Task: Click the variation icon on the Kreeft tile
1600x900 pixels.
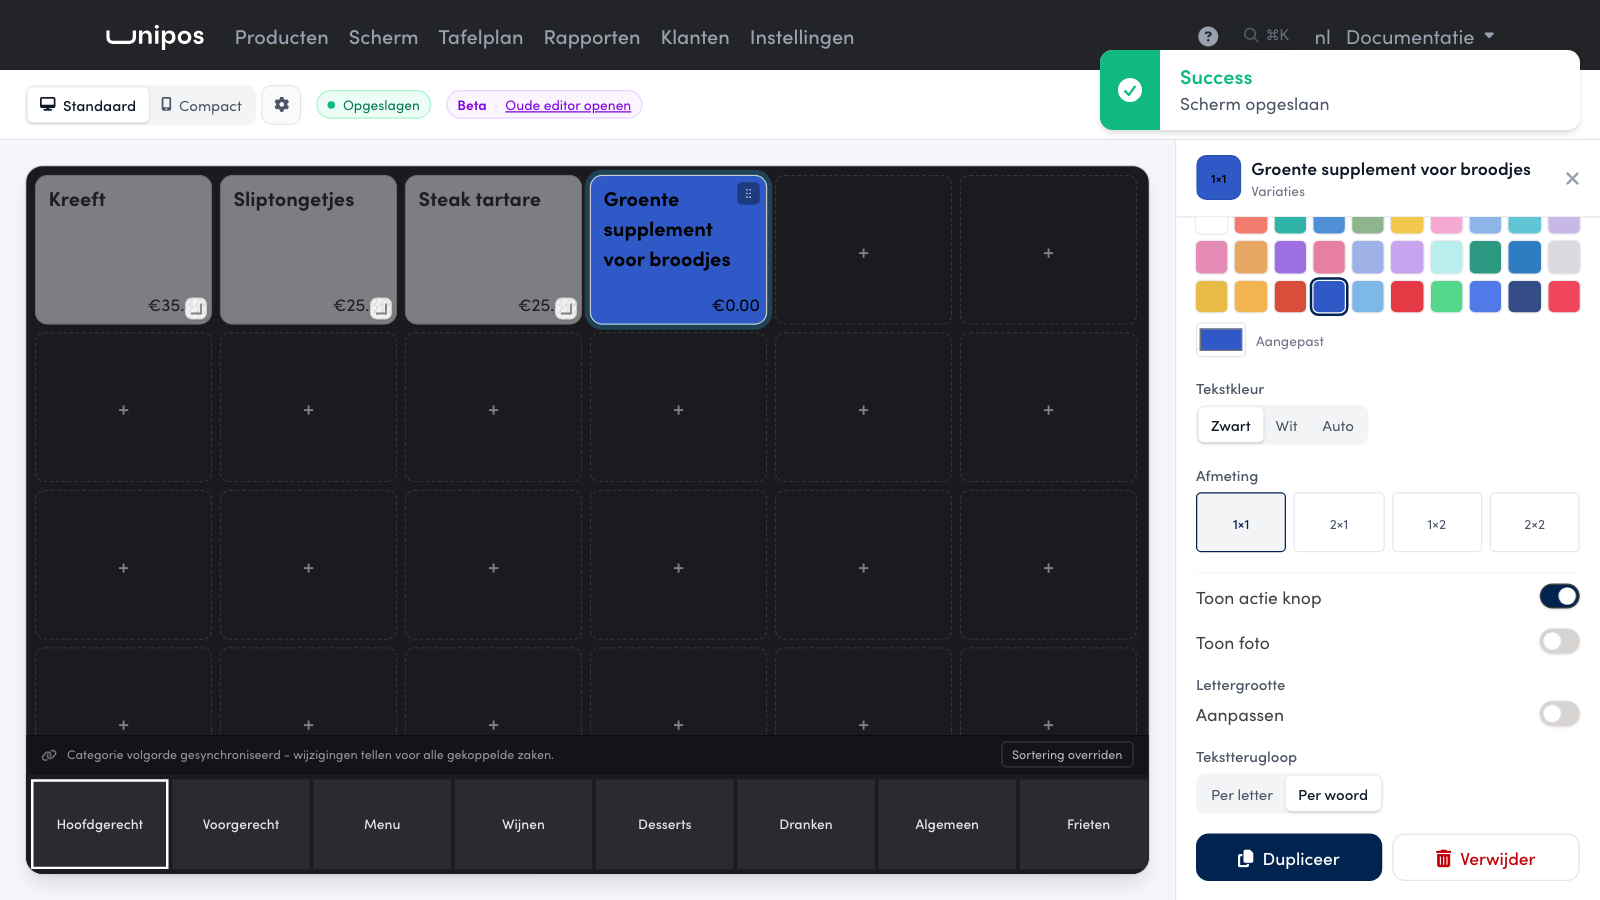Action: [x=196, y=307]
